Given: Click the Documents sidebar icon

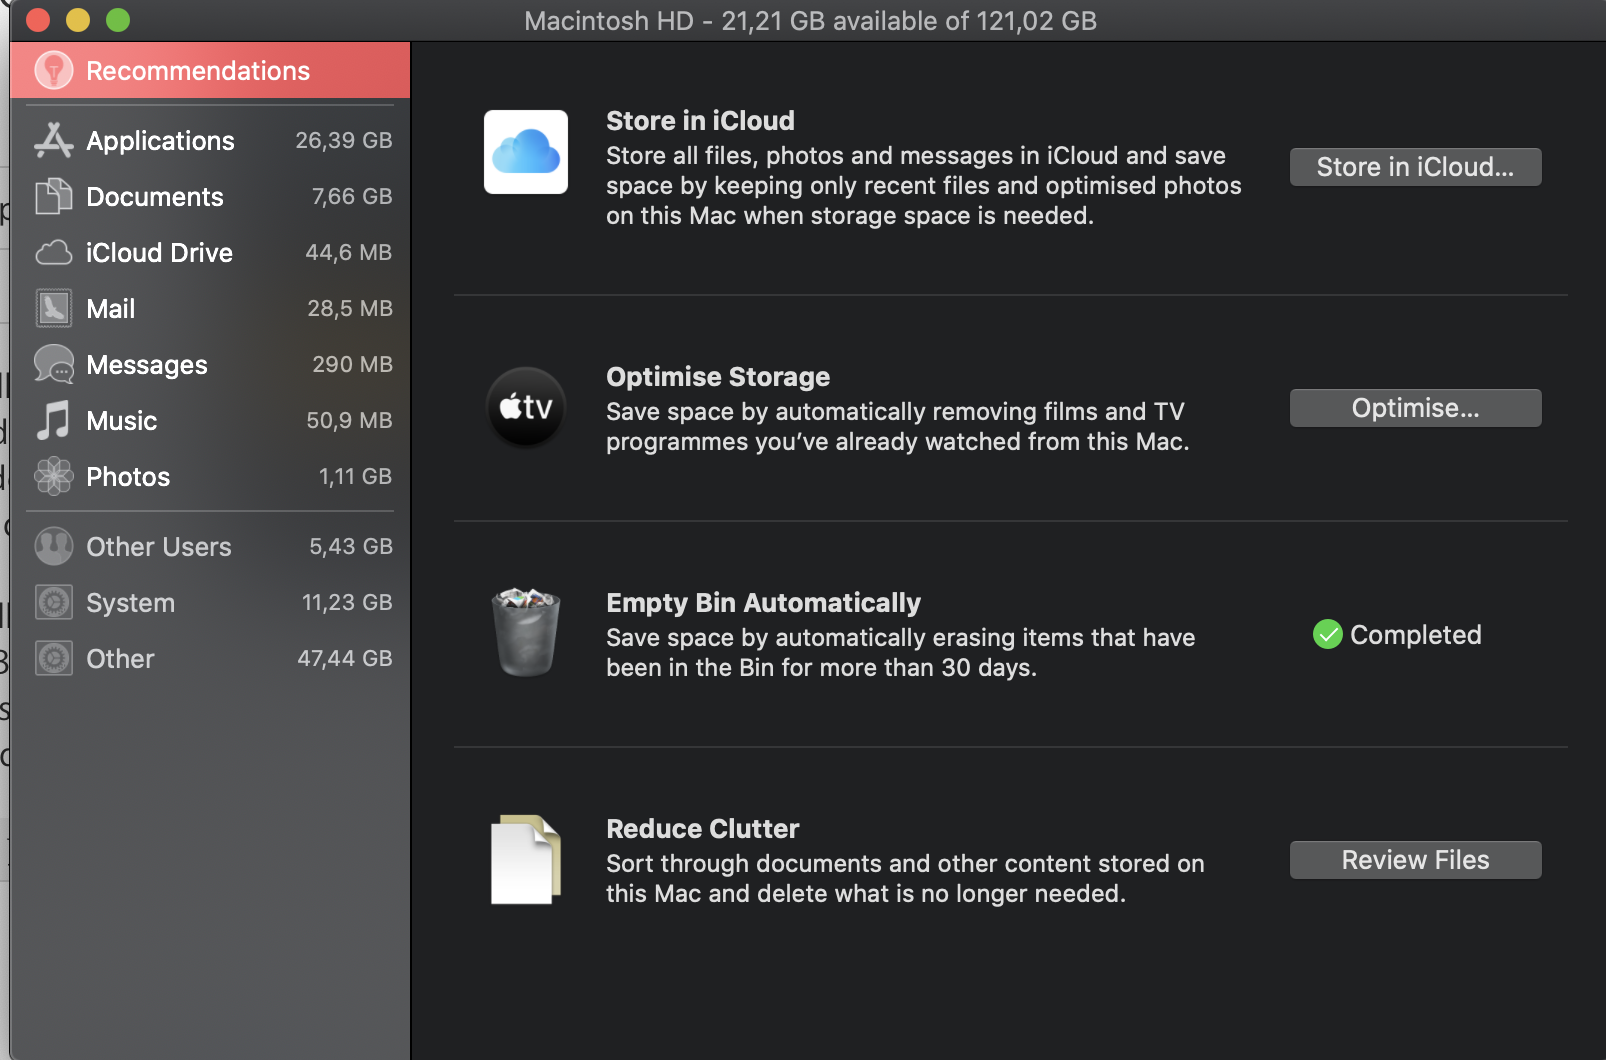Looking at the screenshot, I should 54,196.
